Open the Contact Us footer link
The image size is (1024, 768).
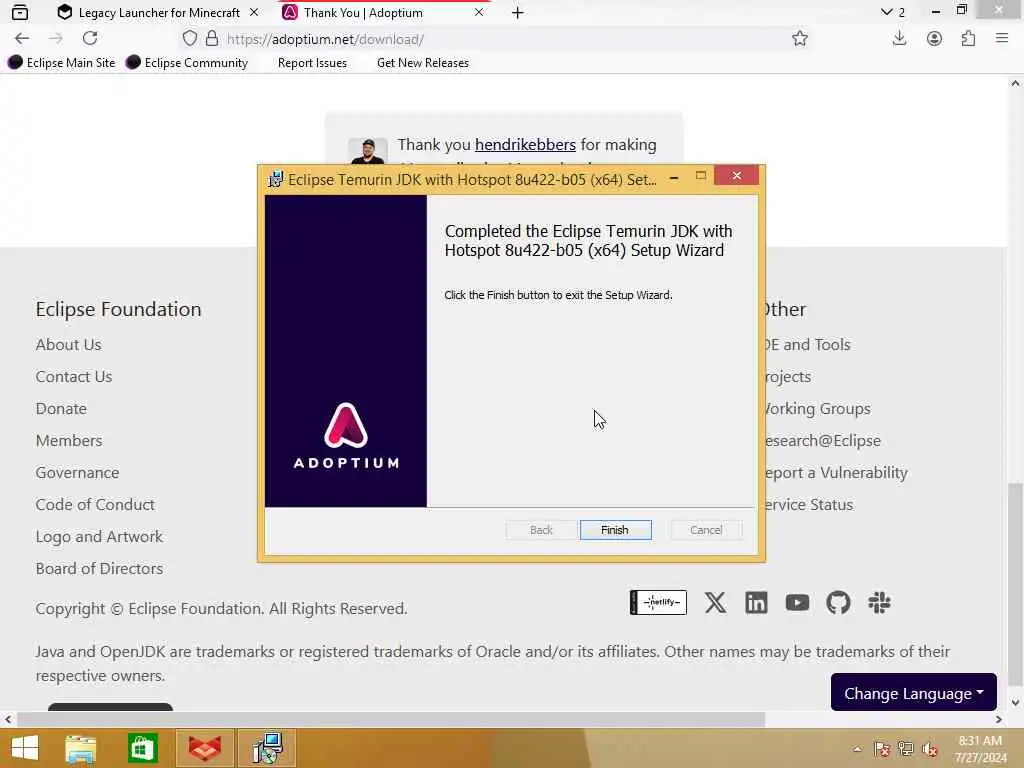tap(74, 376)
